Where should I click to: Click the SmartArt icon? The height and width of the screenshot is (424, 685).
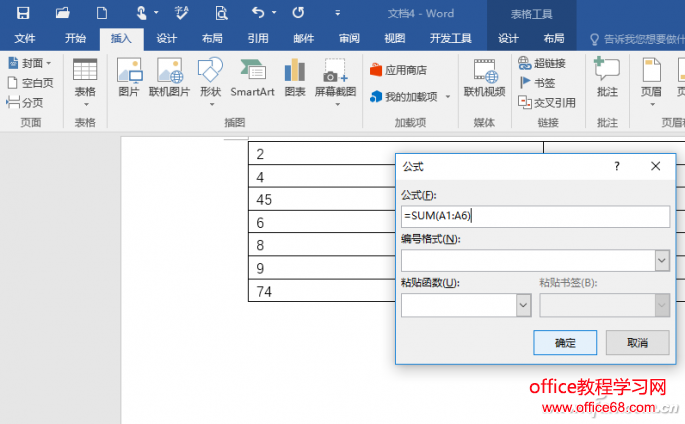(253, 78)
